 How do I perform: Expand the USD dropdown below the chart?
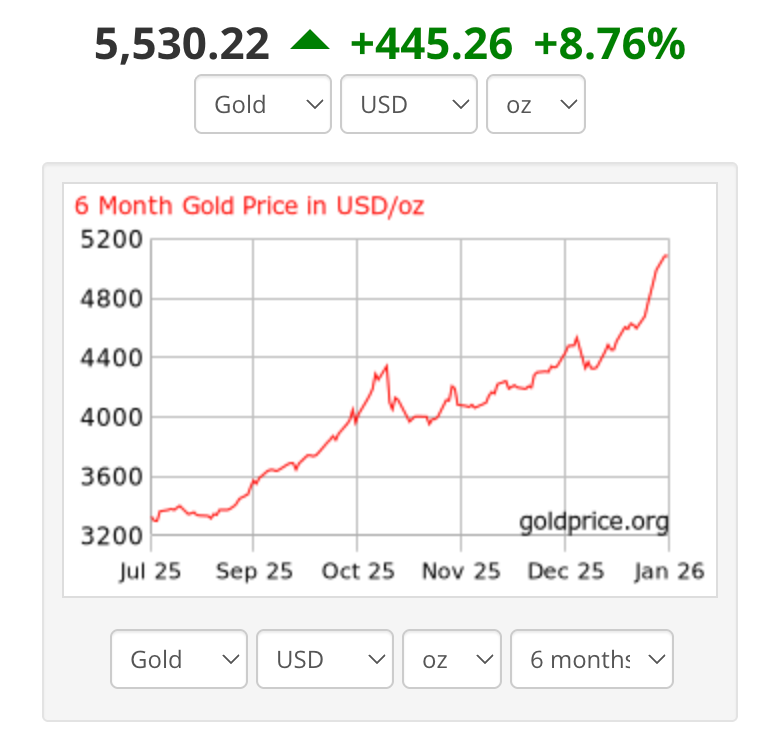323,659
